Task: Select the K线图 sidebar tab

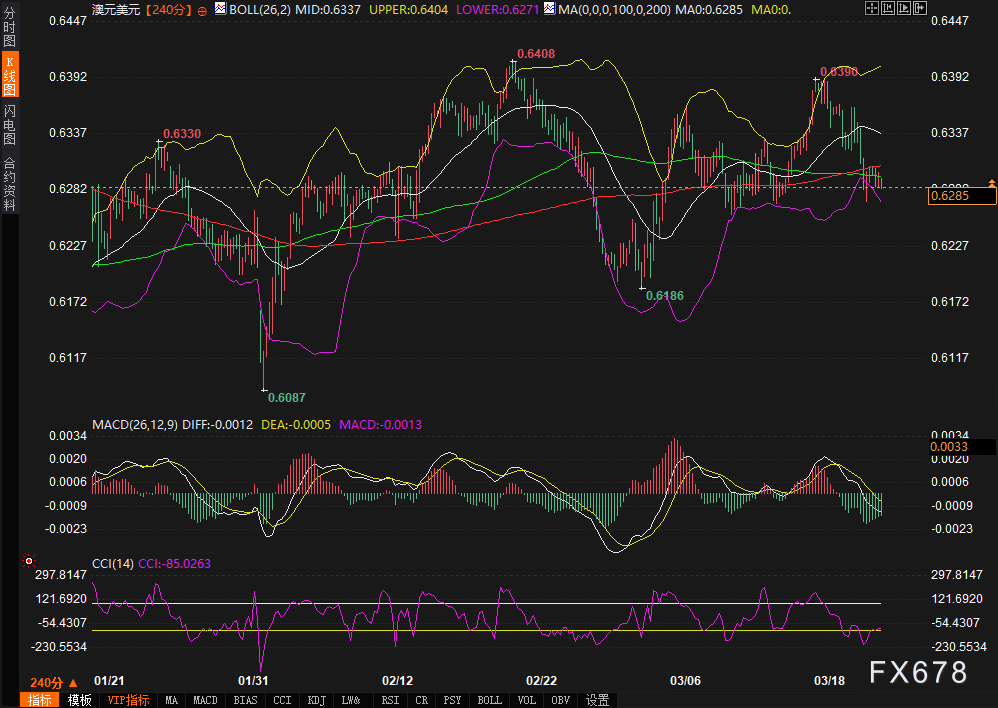Action: [9, 75]
